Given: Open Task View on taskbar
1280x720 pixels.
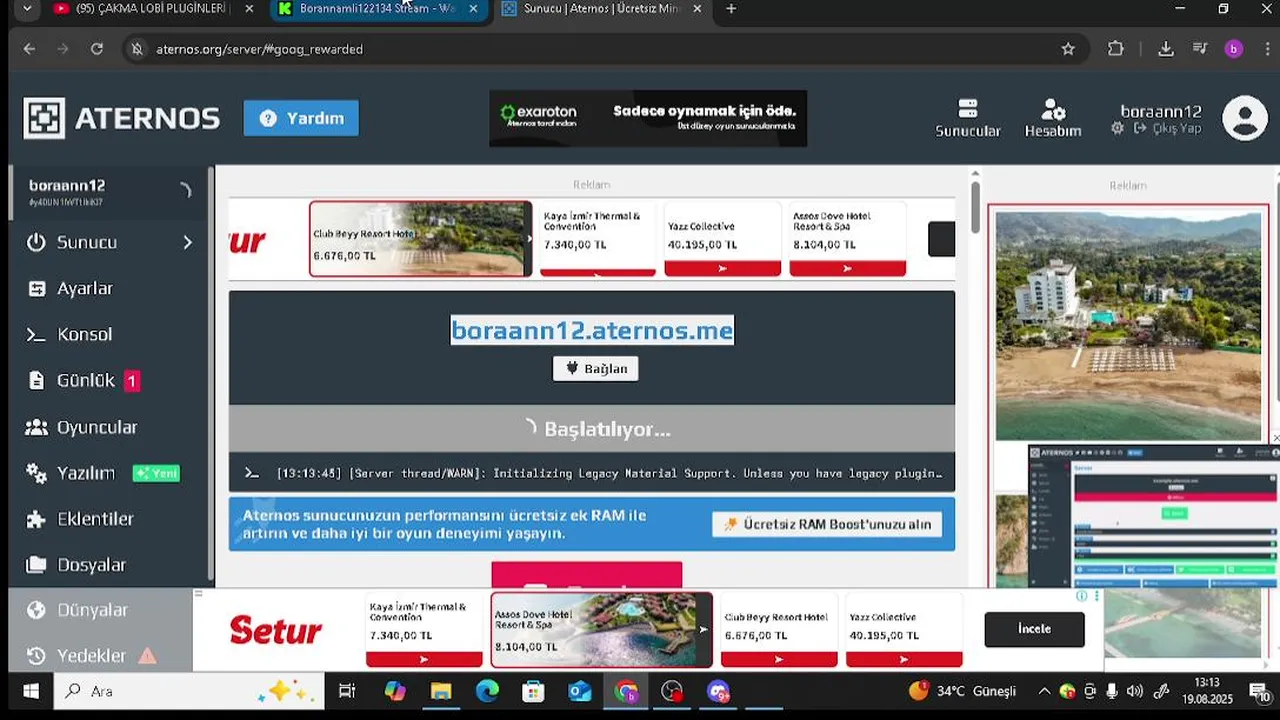Looking at the screenshot, I should [347, 691].
